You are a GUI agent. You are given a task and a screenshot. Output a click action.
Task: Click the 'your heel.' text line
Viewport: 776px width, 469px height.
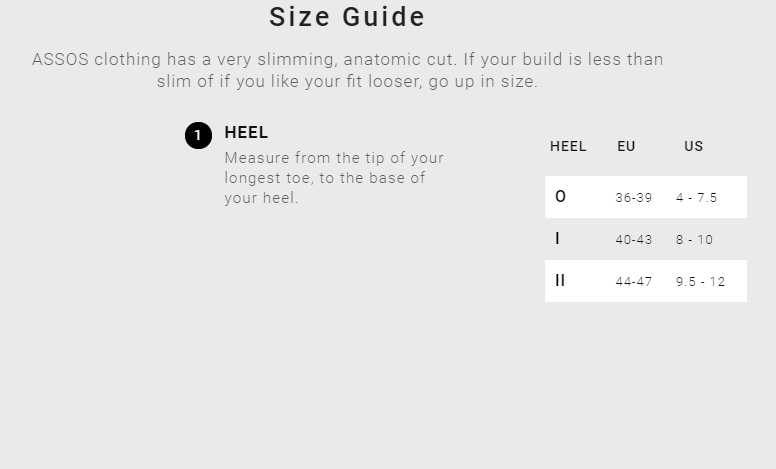261,198
